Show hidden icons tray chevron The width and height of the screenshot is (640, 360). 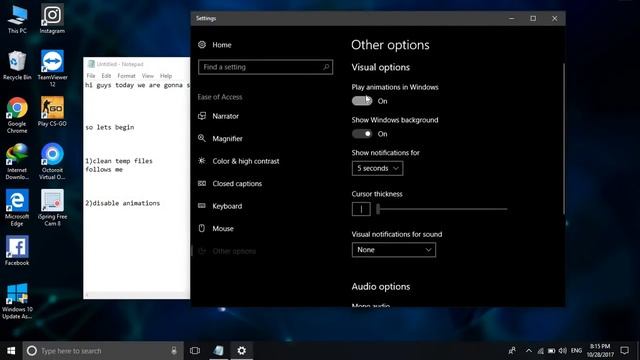(529, 351)
